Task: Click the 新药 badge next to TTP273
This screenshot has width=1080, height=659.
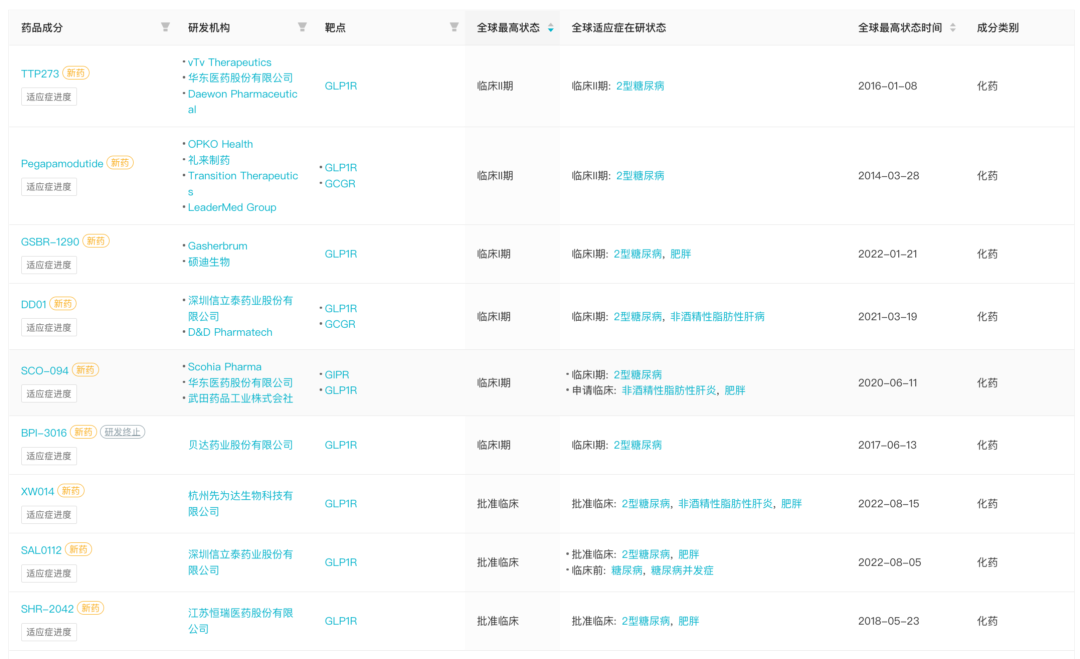Action: tap(76, 73)
